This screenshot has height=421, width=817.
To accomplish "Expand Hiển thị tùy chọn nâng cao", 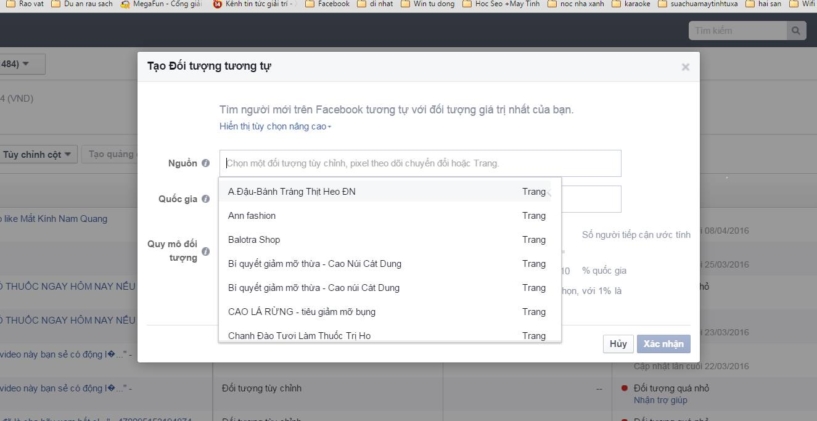I will coord(275,127).
